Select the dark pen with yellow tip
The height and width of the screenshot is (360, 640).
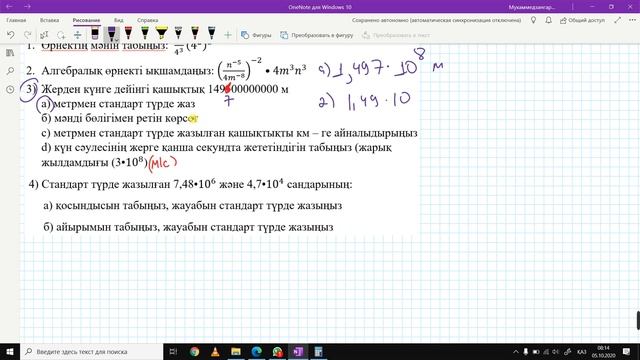[x=195, y=33]
